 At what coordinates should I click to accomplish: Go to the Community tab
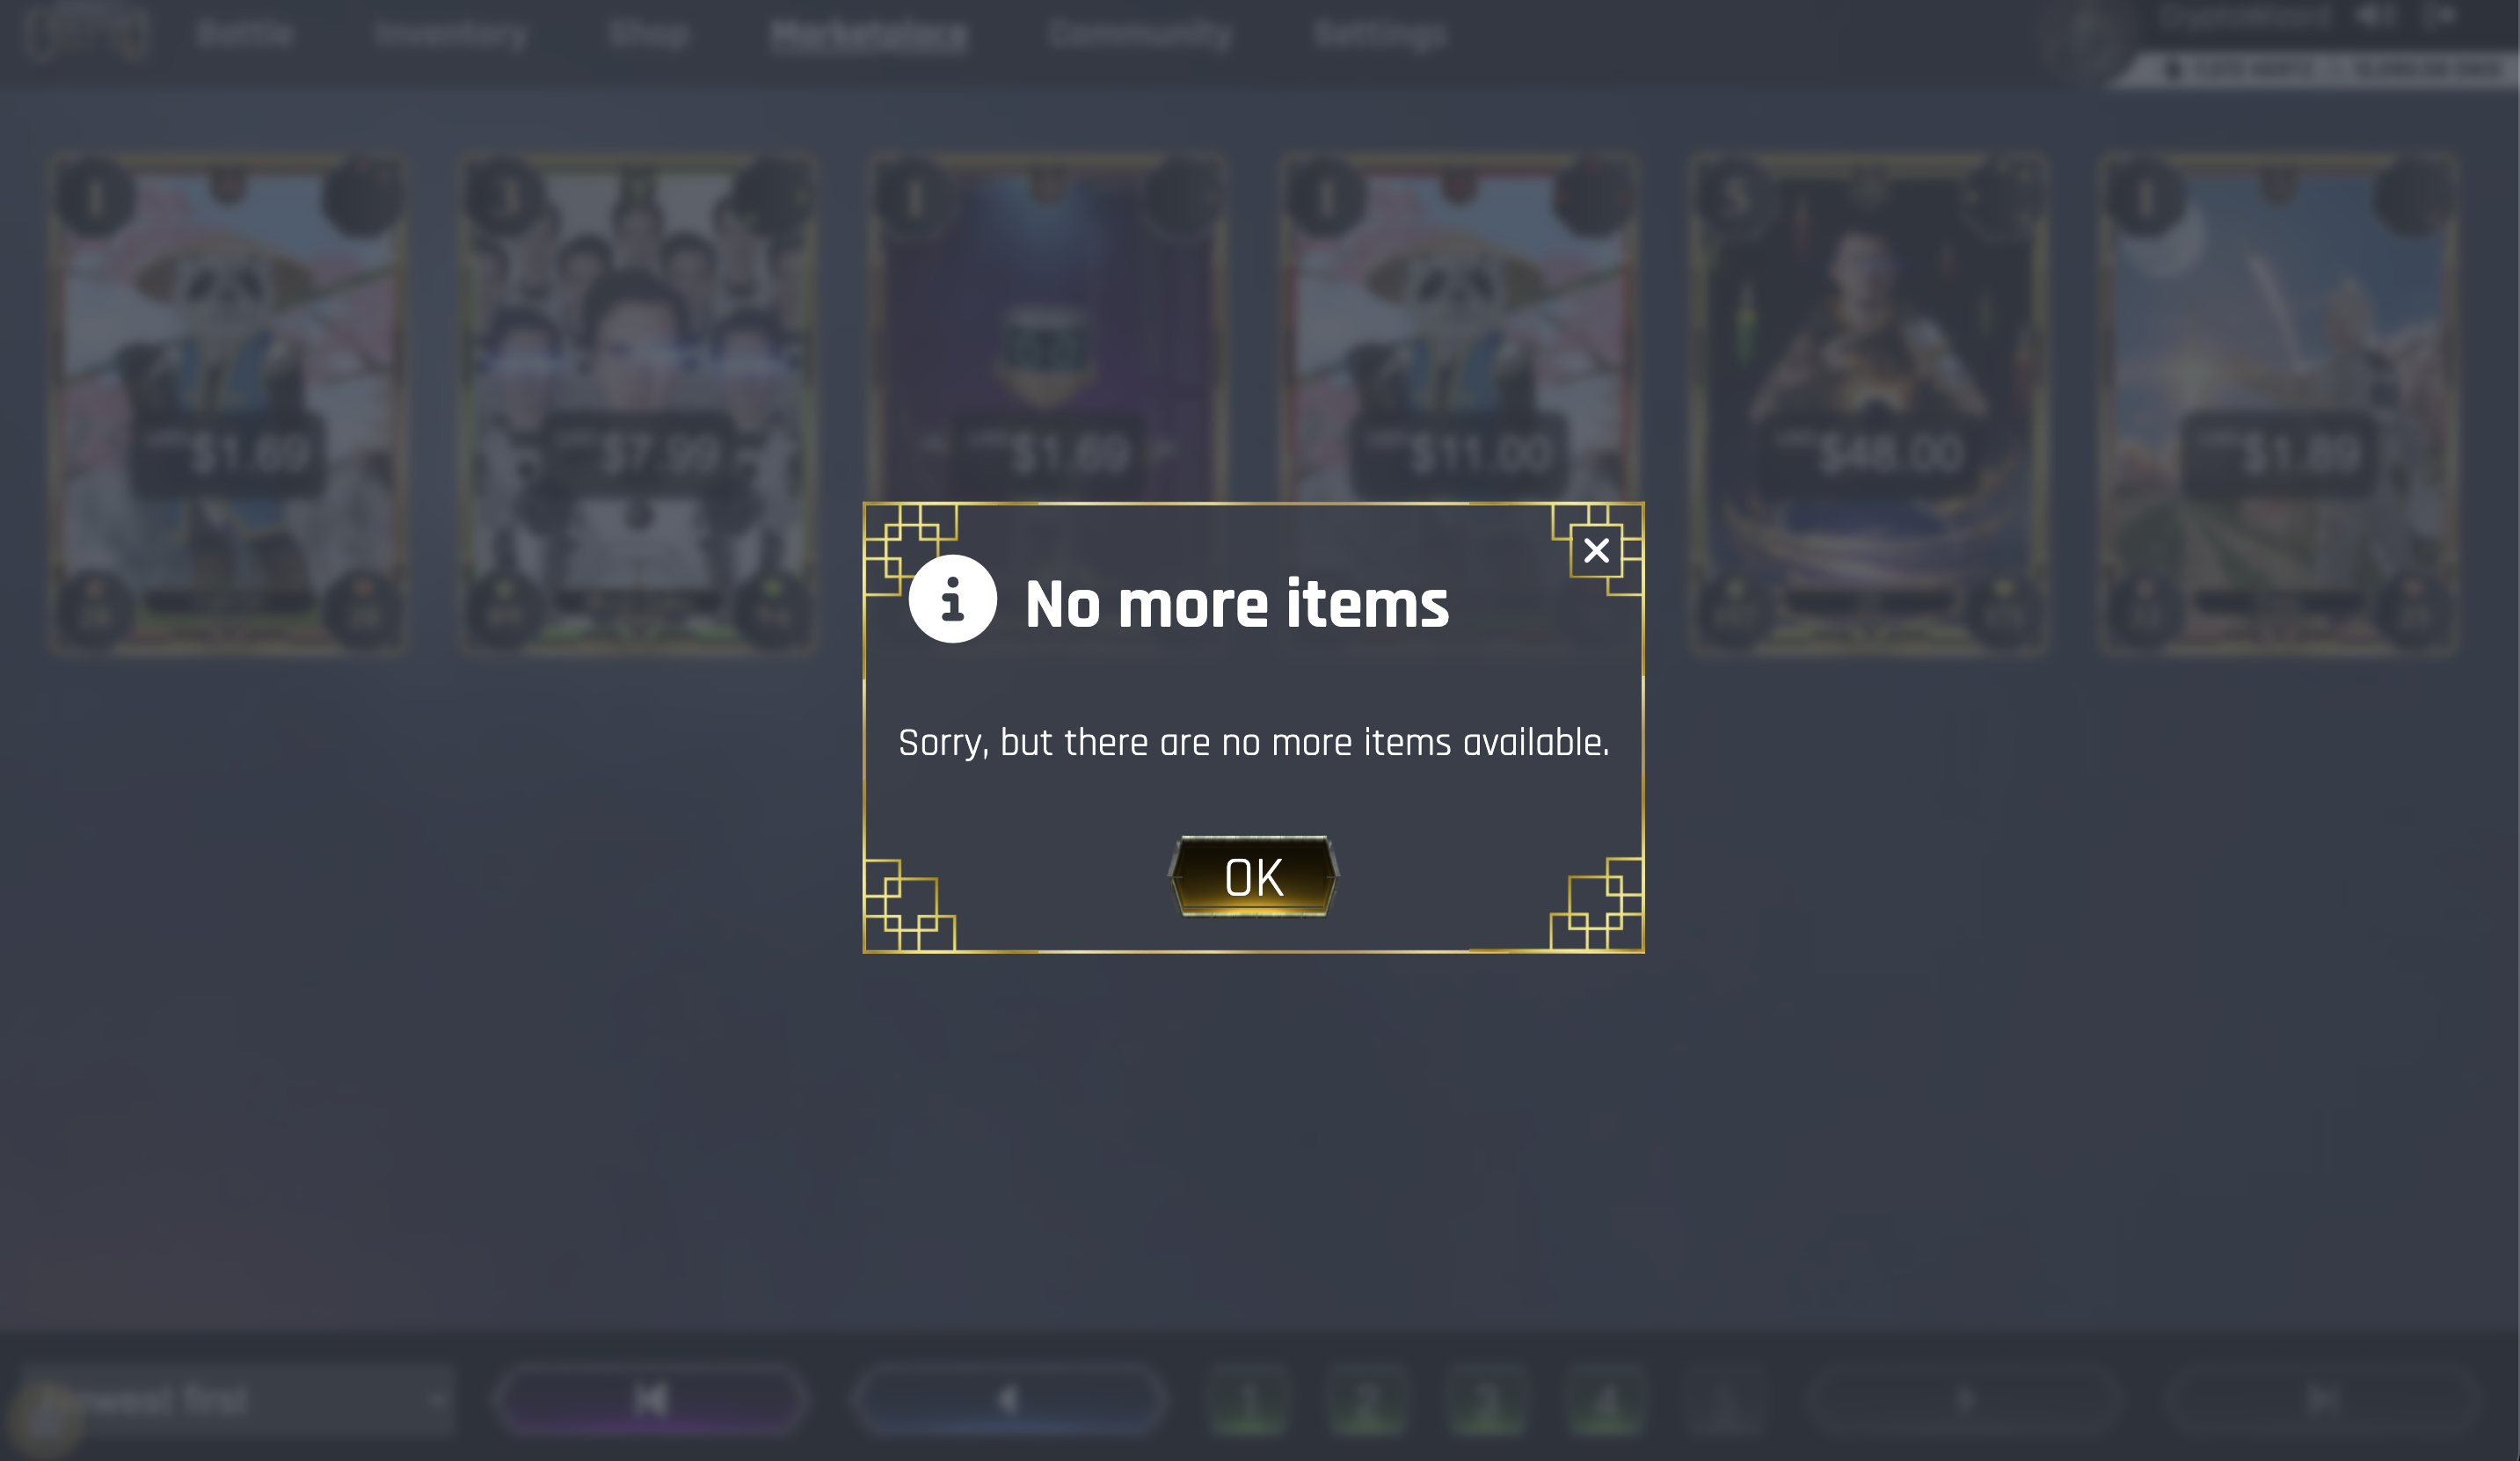[1140, 34]
